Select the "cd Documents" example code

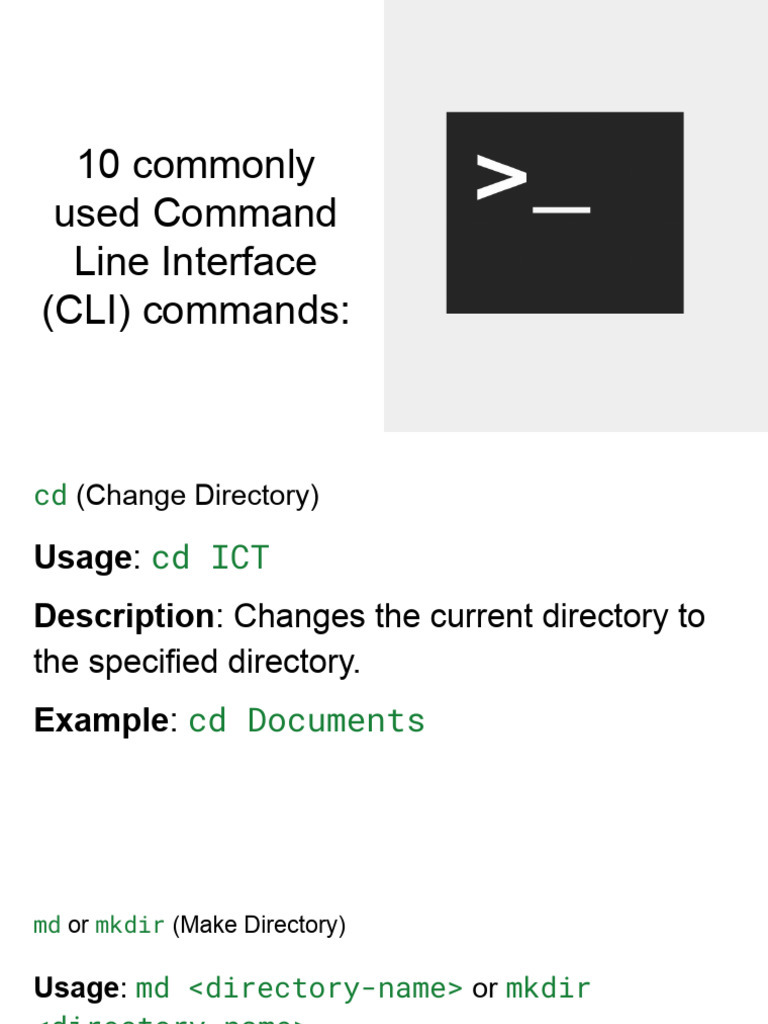(x=307, y=721)
